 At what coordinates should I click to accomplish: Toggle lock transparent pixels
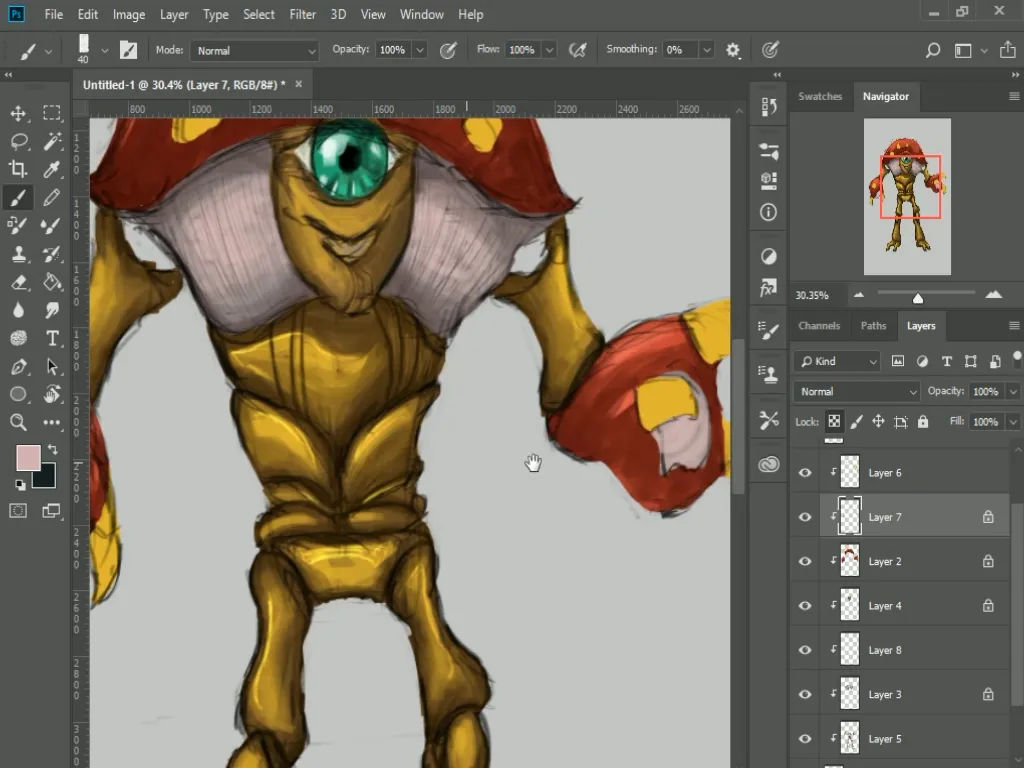coord(835,421)
